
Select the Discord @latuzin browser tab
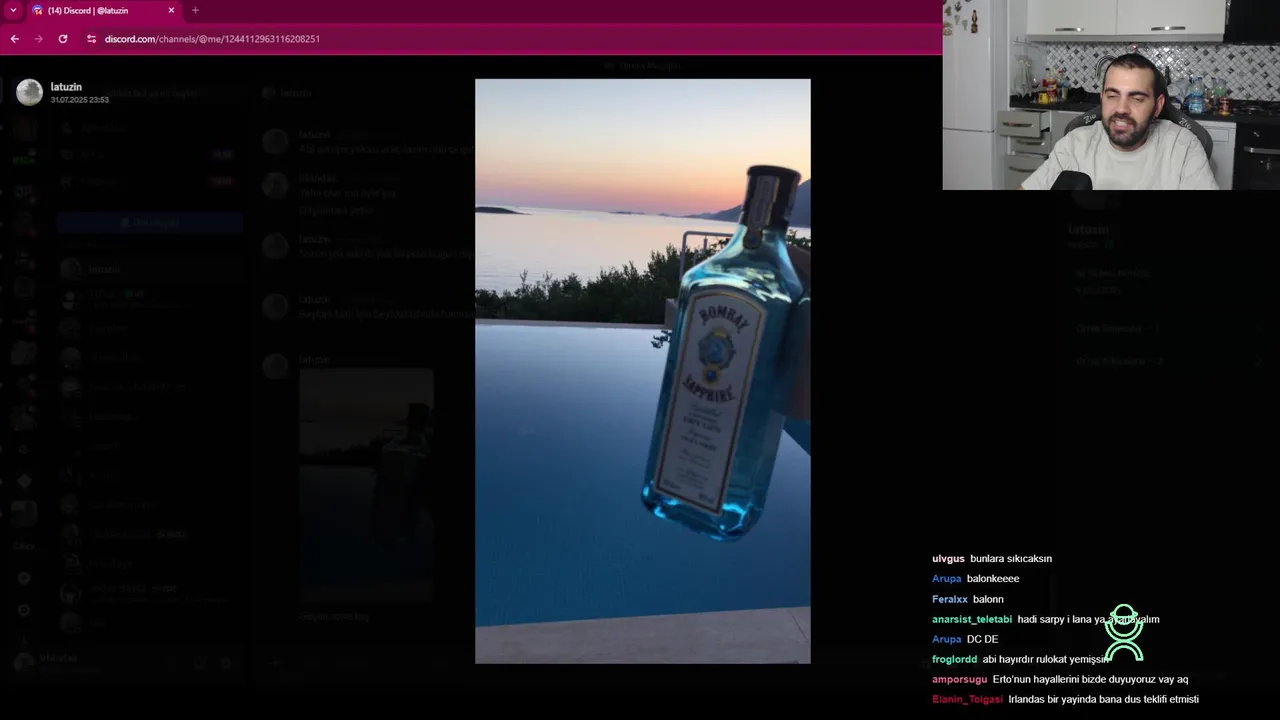pos(103,10)
